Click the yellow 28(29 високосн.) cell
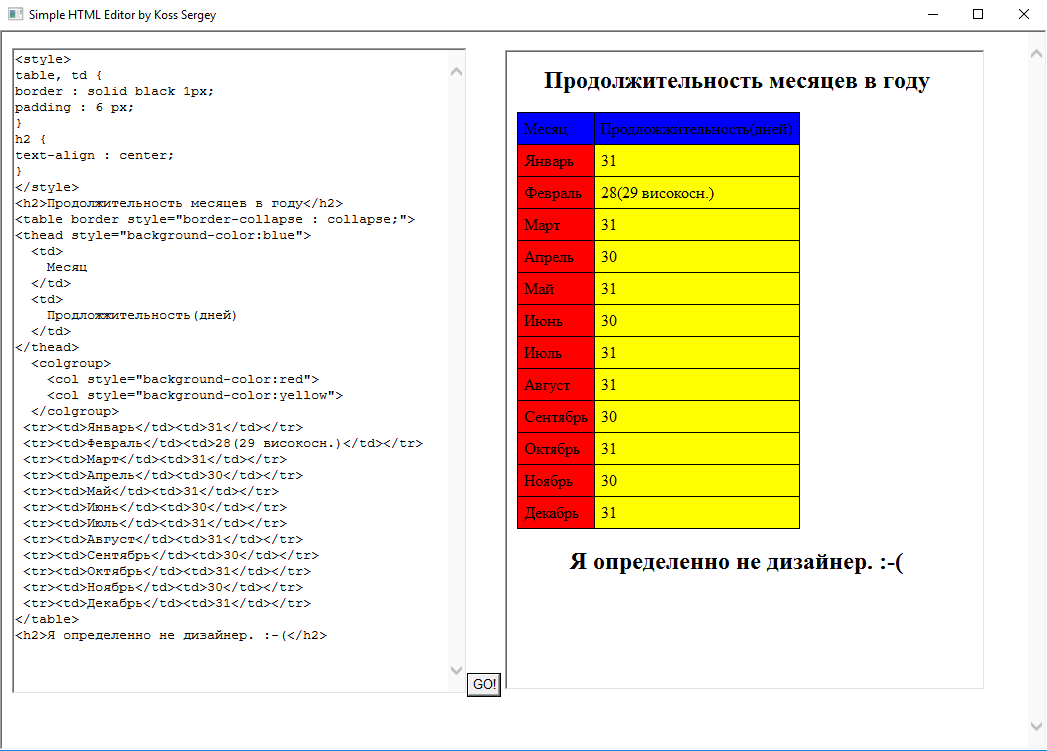Screen dimensions: 1047x751 coord(697,193)
